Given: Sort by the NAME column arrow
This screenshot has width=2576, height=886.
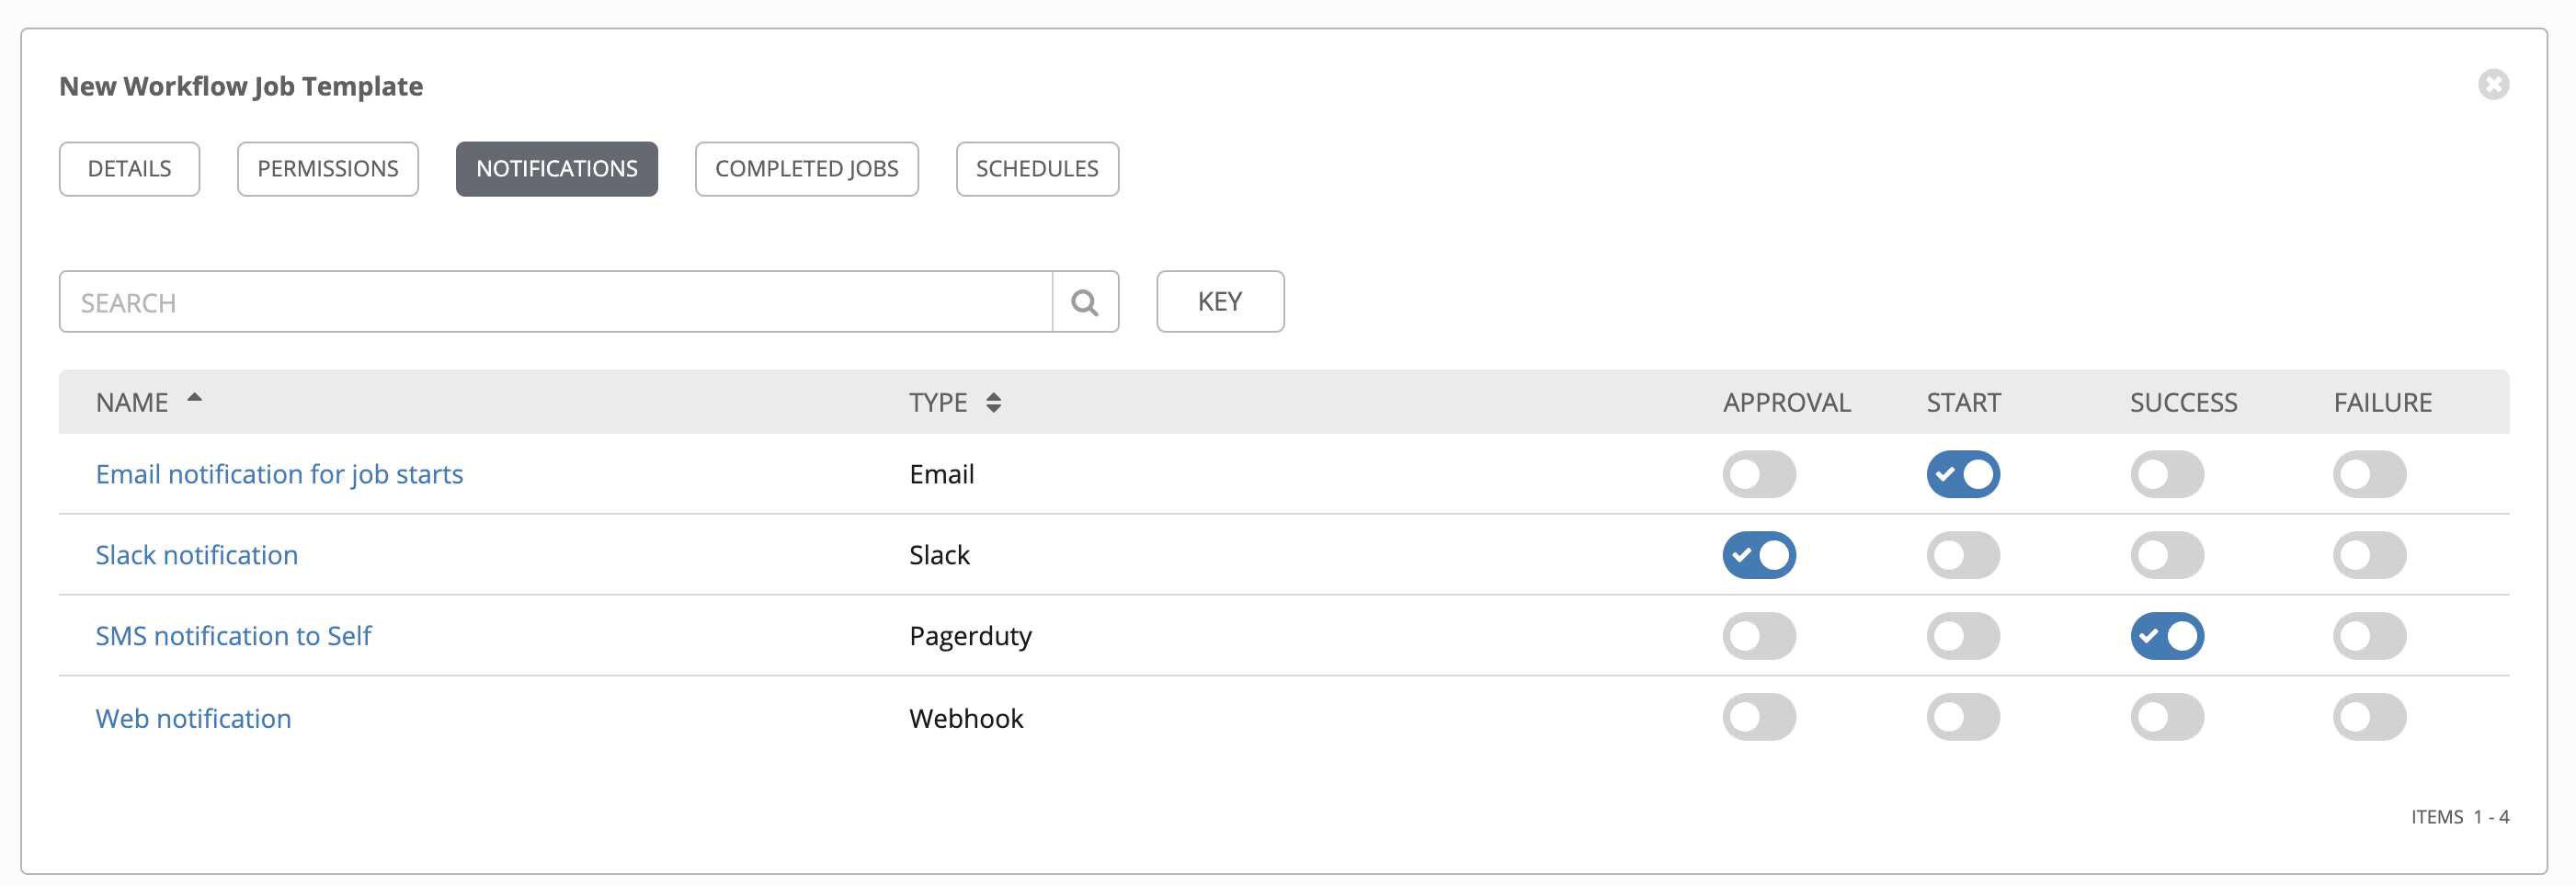Looking at the screenshot, I should pyautogui.click(x=195, y=399).
